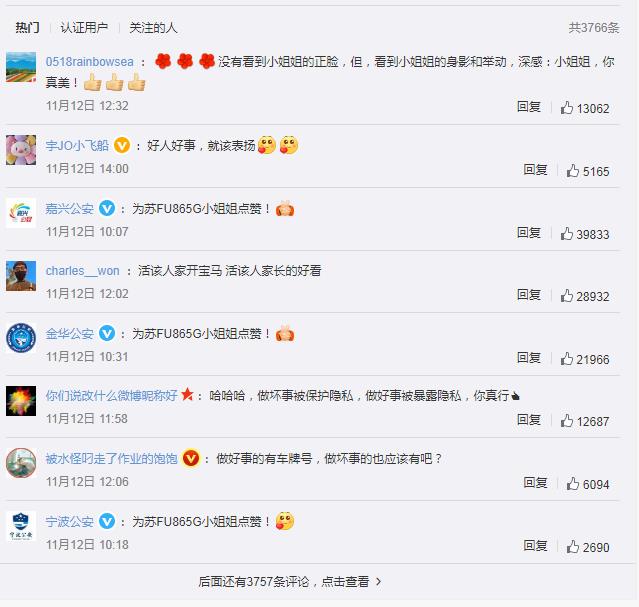Like 宁波公安's comment with 2690 likes

[x=573, y=547]
